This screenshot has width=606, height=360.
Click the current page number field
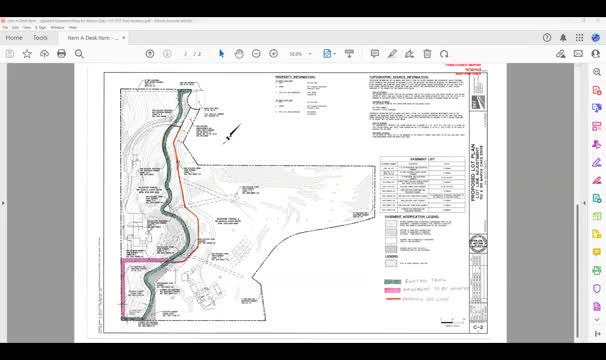[186, 54]
